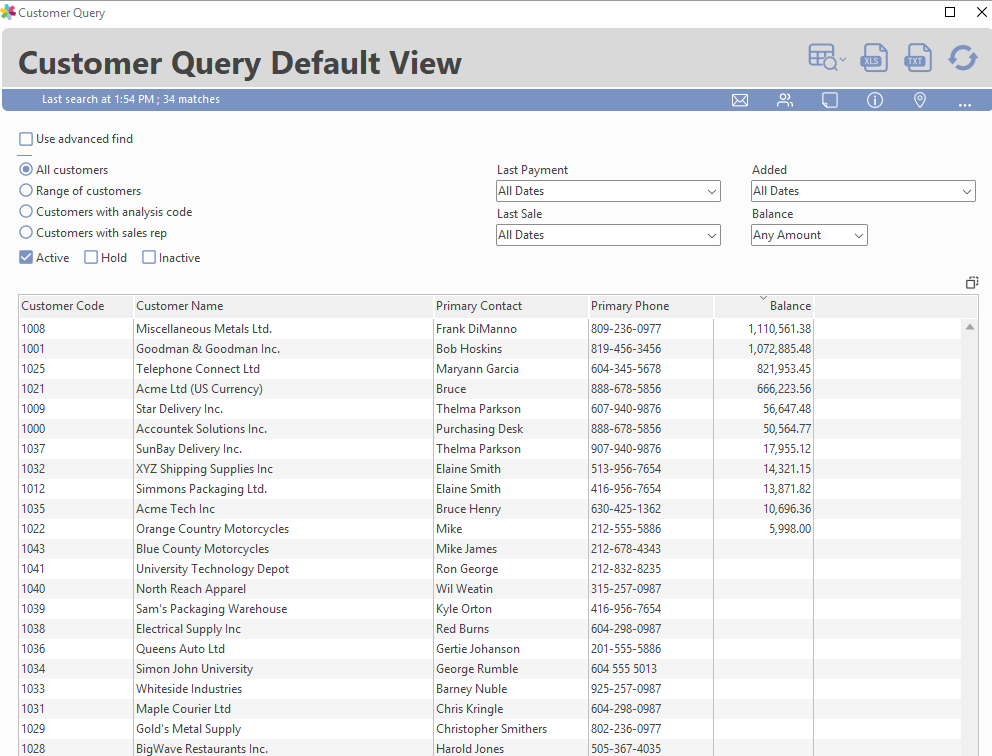Open the query view options grid icon
The height and width of the screenshot is (756, 992).
(826, 58)
